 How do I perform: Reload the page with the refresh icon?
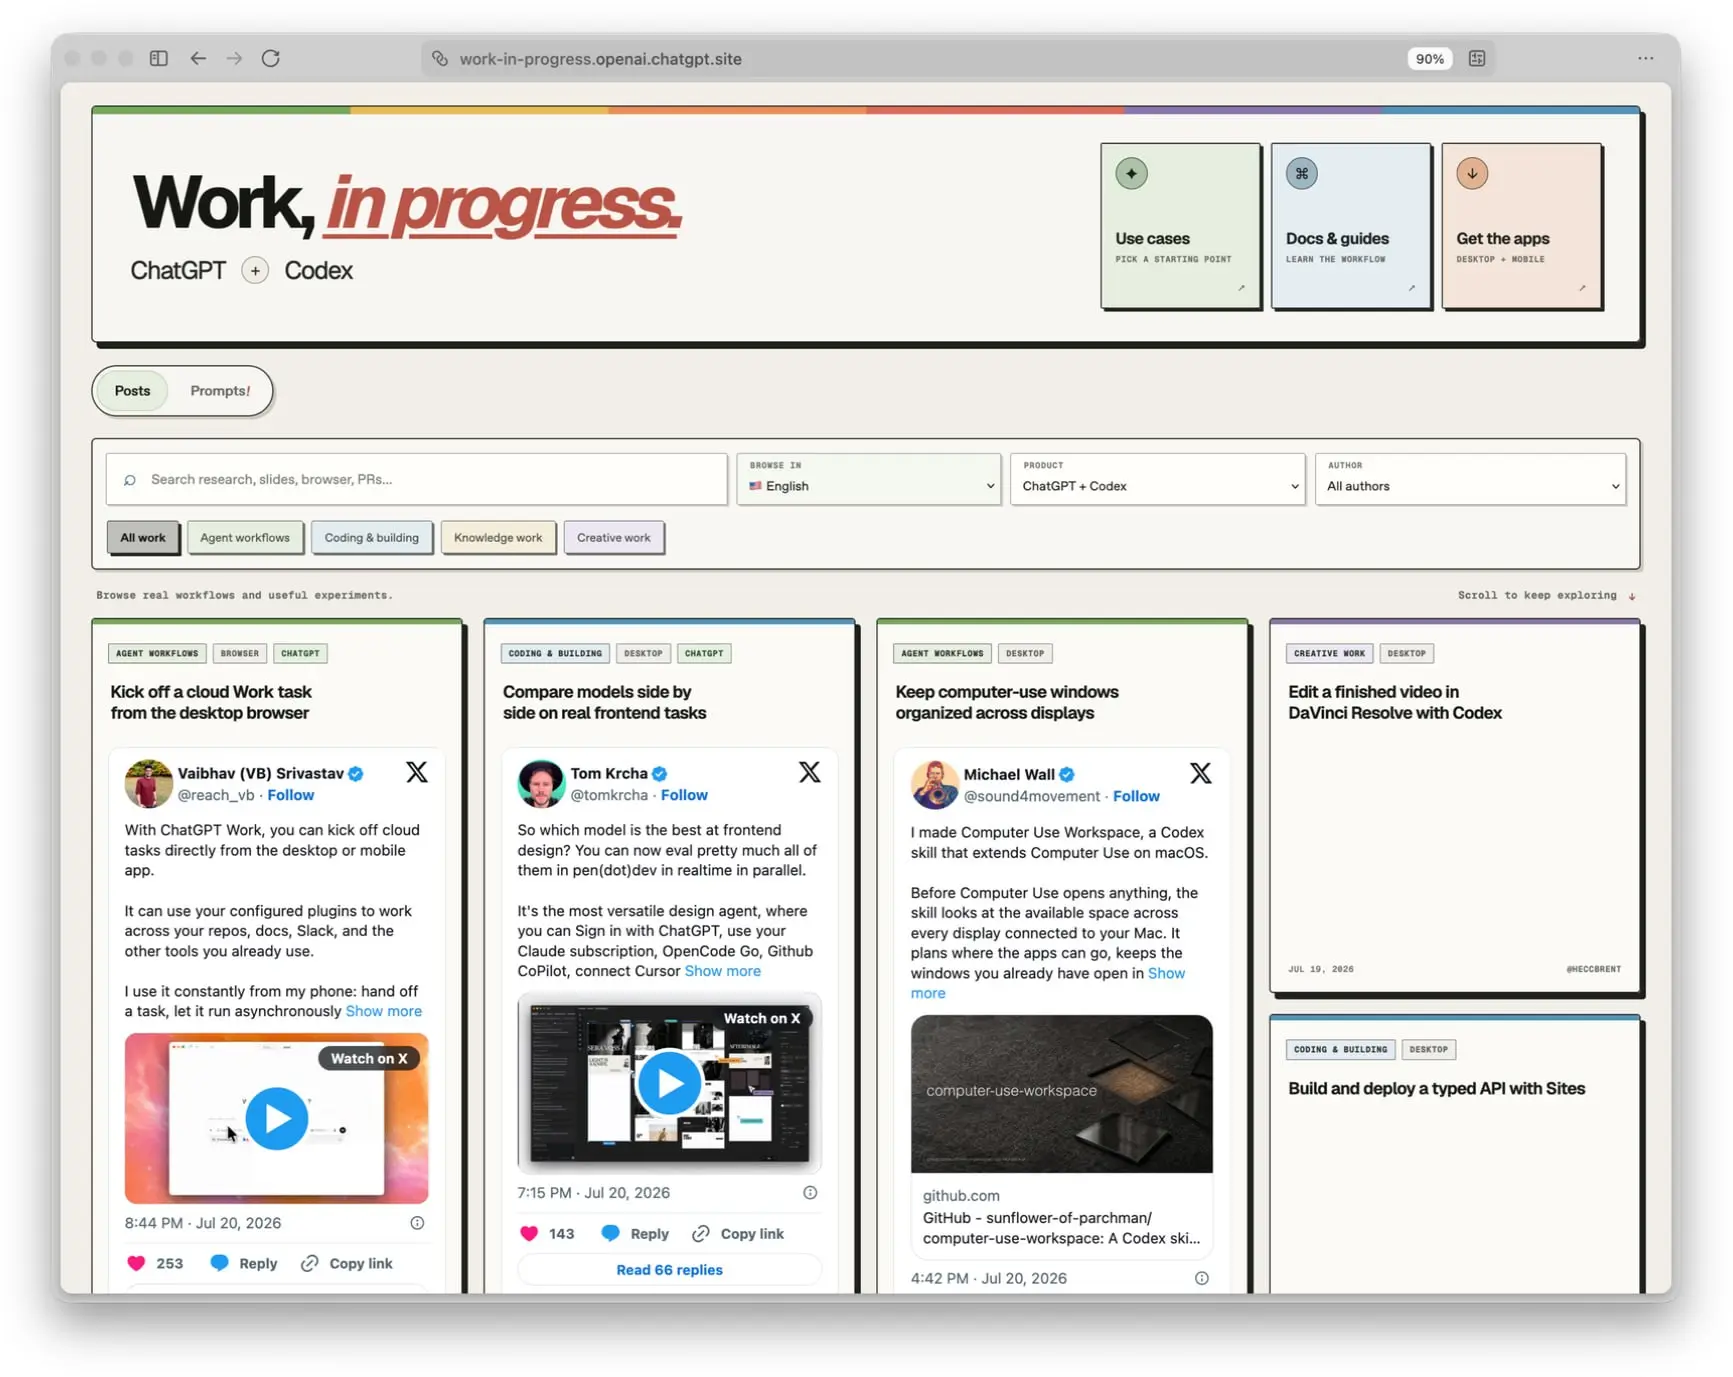tap(270, 58)
